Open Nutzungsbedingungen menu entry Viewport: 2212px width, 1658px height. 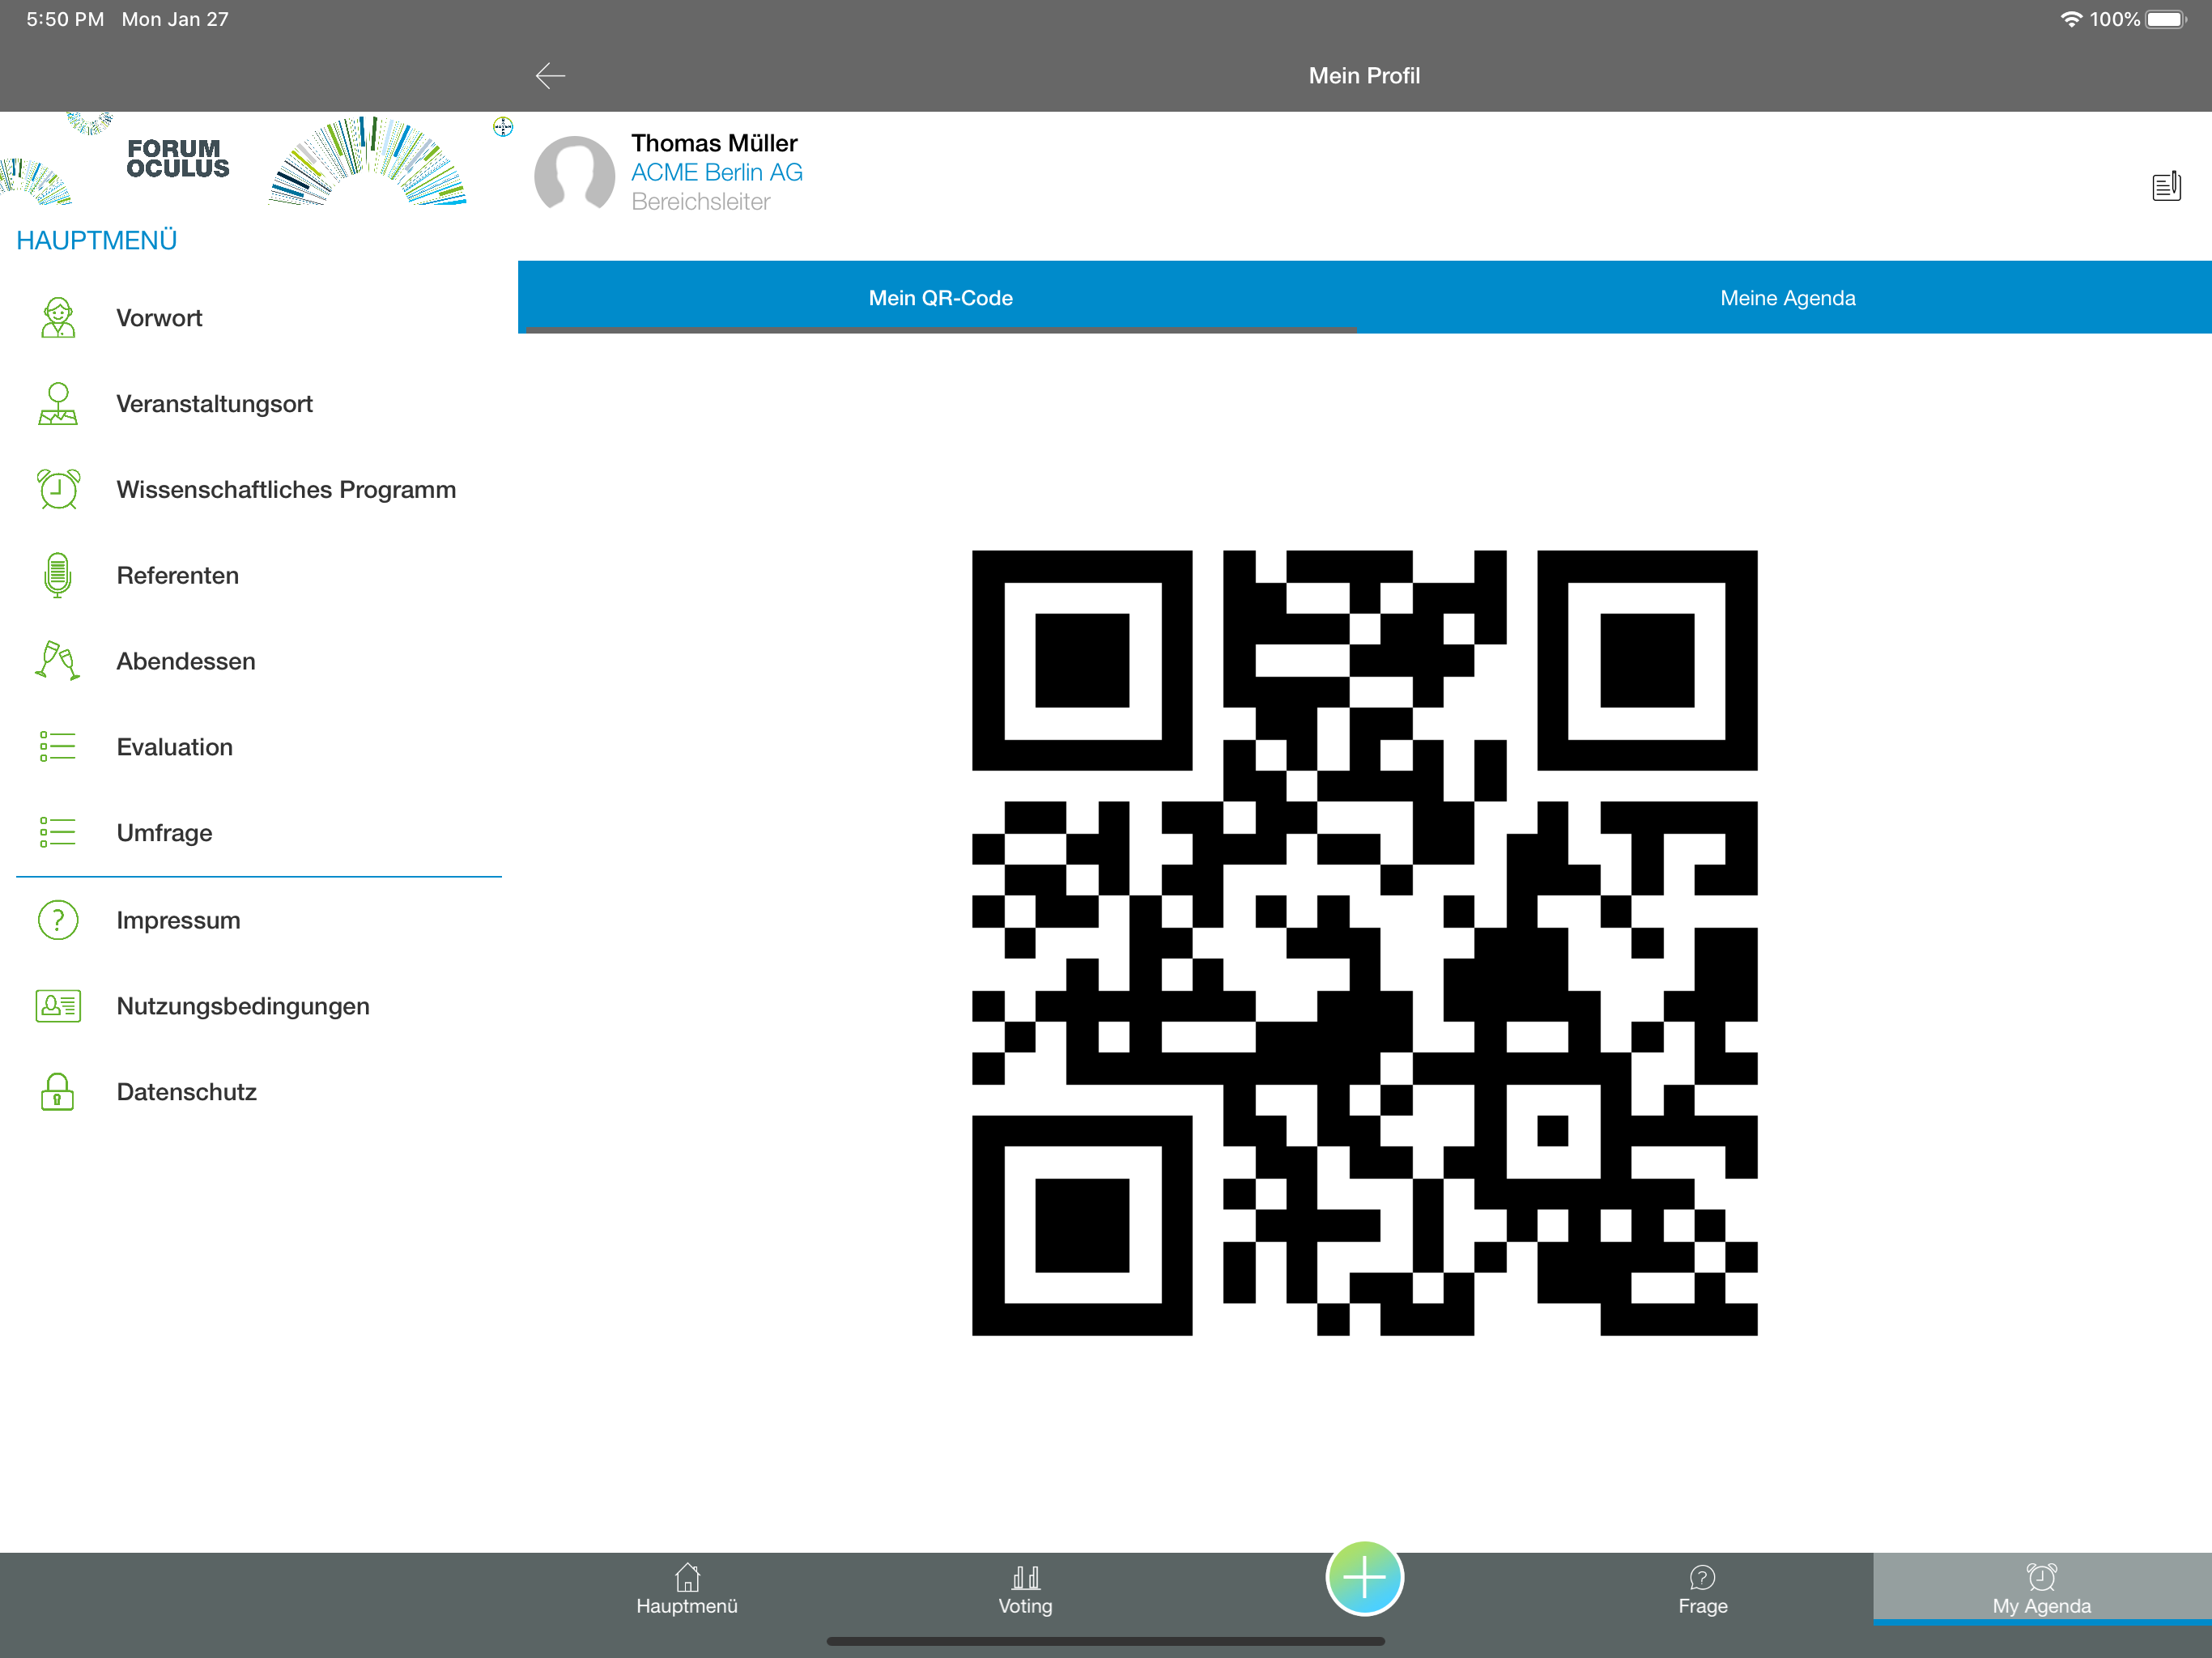click(x=258, y=1006)
